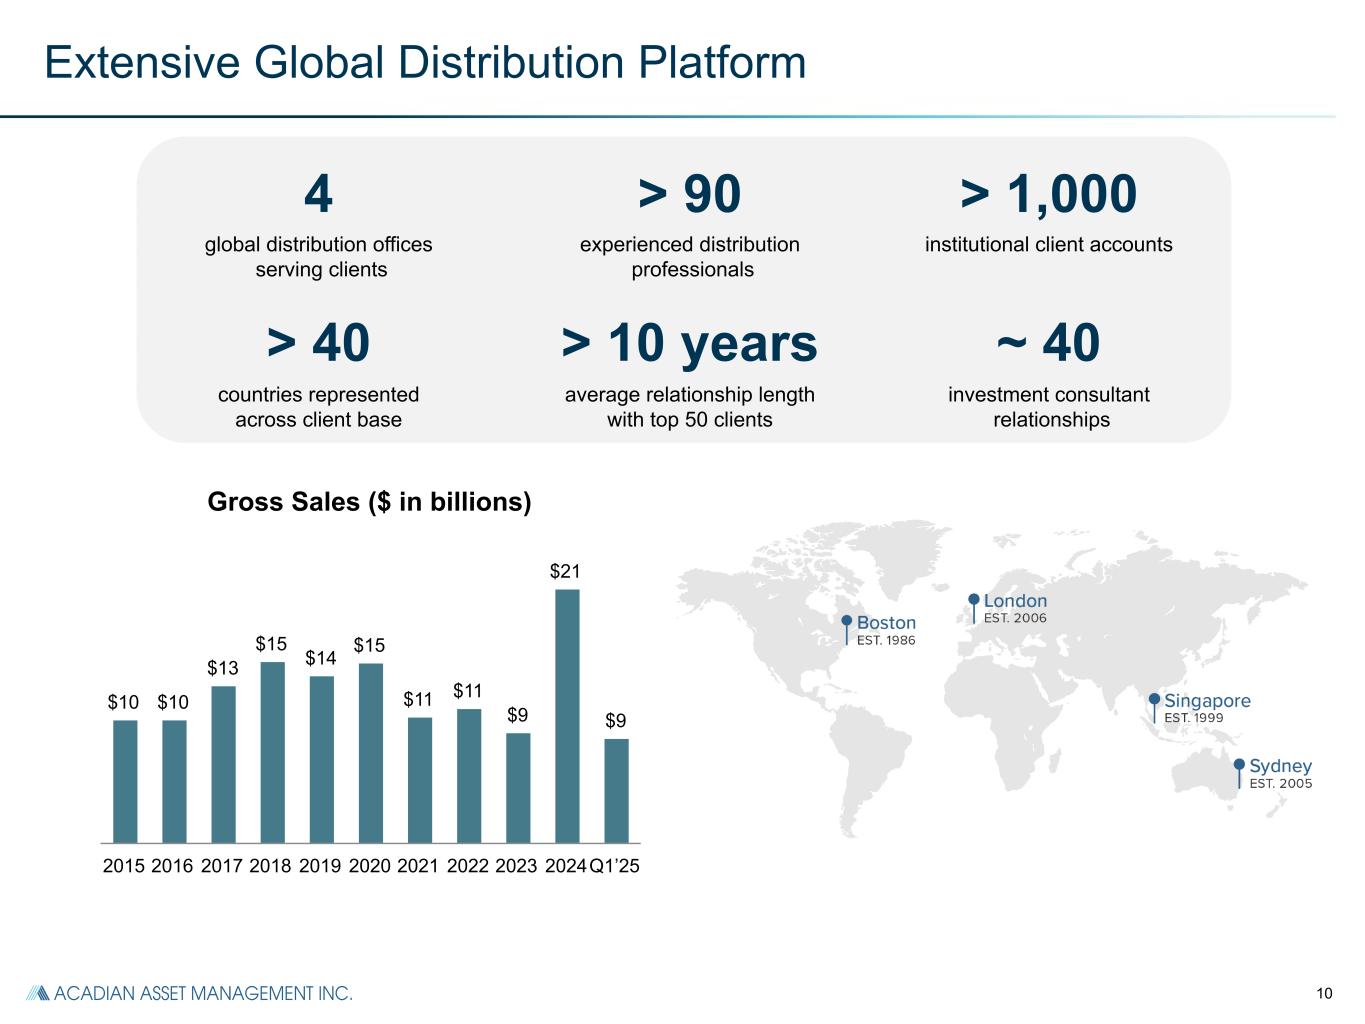The height and width of the screenshot is (1024, 1365).
Task: Select the Sydney map pin marker
Action: pos(1240,767)
